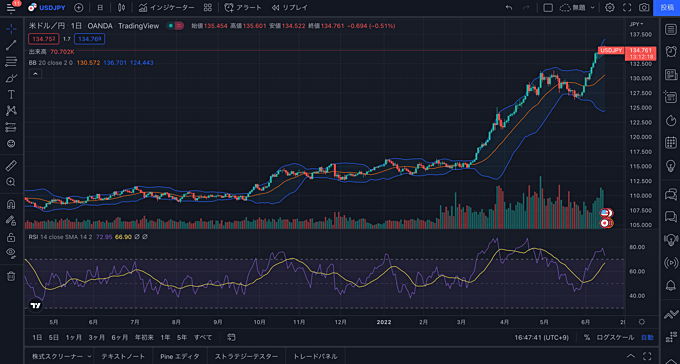The width and height of the screenshot is (680, 364).
Task: Undo the last chart action
Action: coord(509,7)
